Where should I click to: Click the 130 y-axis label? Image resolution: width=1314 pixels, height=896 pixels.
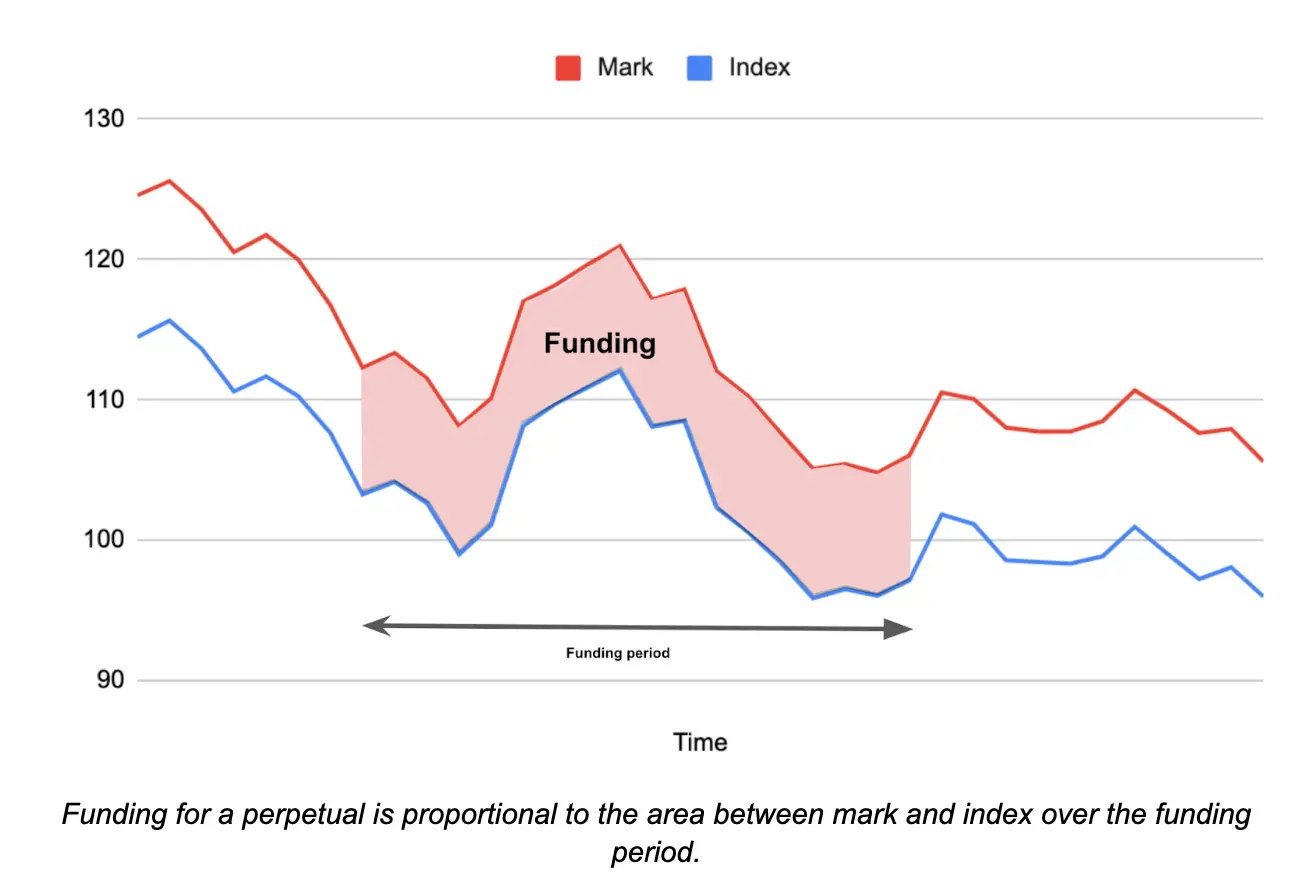[103, 119]
